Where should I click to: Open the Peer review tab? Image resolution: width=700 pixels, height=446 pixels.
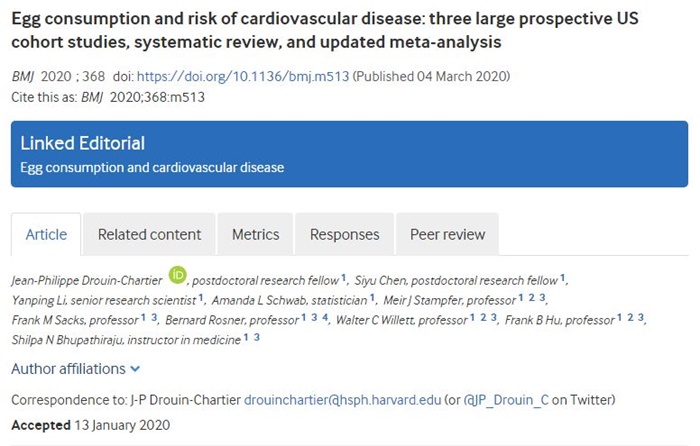(x=449, y=235)
